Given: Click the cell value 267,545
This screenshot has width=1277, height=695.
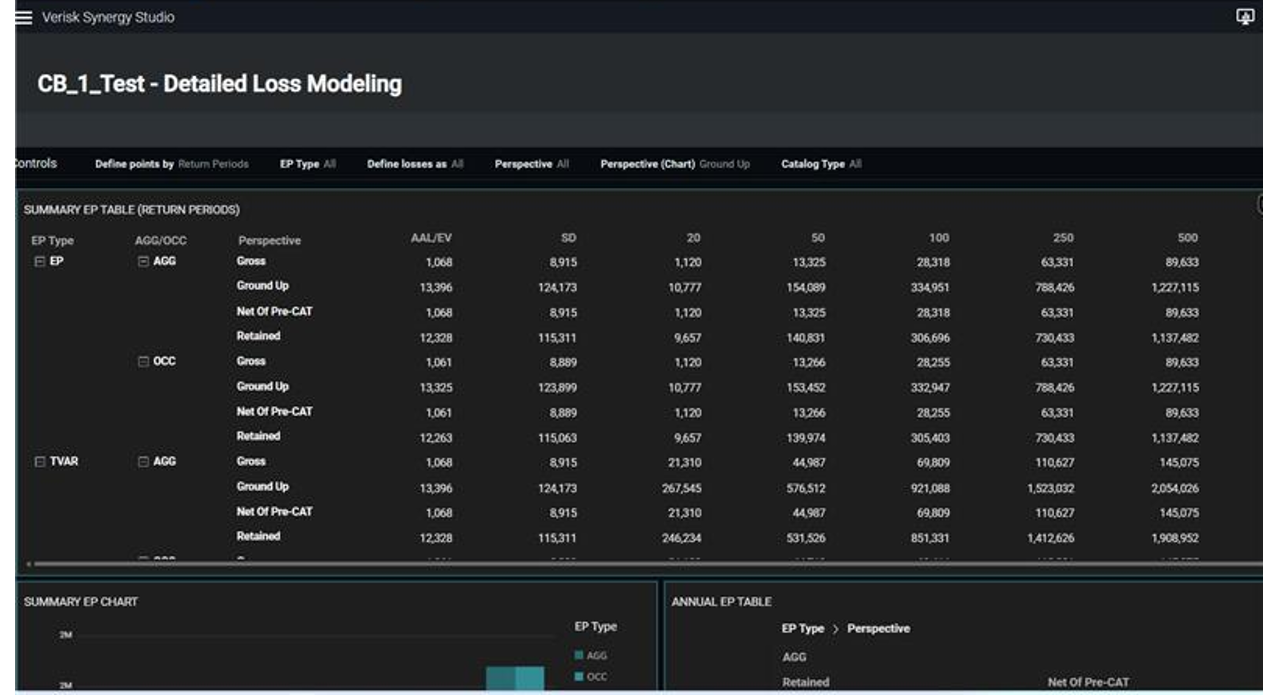Looking at the screenshot, I should click(x=681, y=488).
